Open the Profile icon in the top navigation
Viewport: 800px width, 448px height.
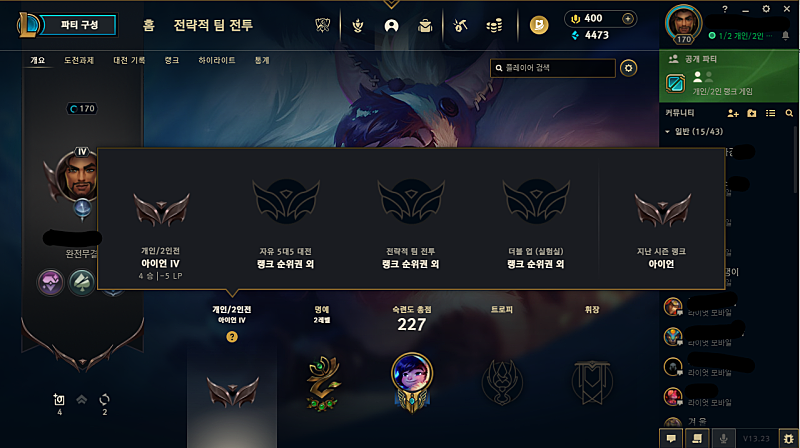click(x=391, y=25)
